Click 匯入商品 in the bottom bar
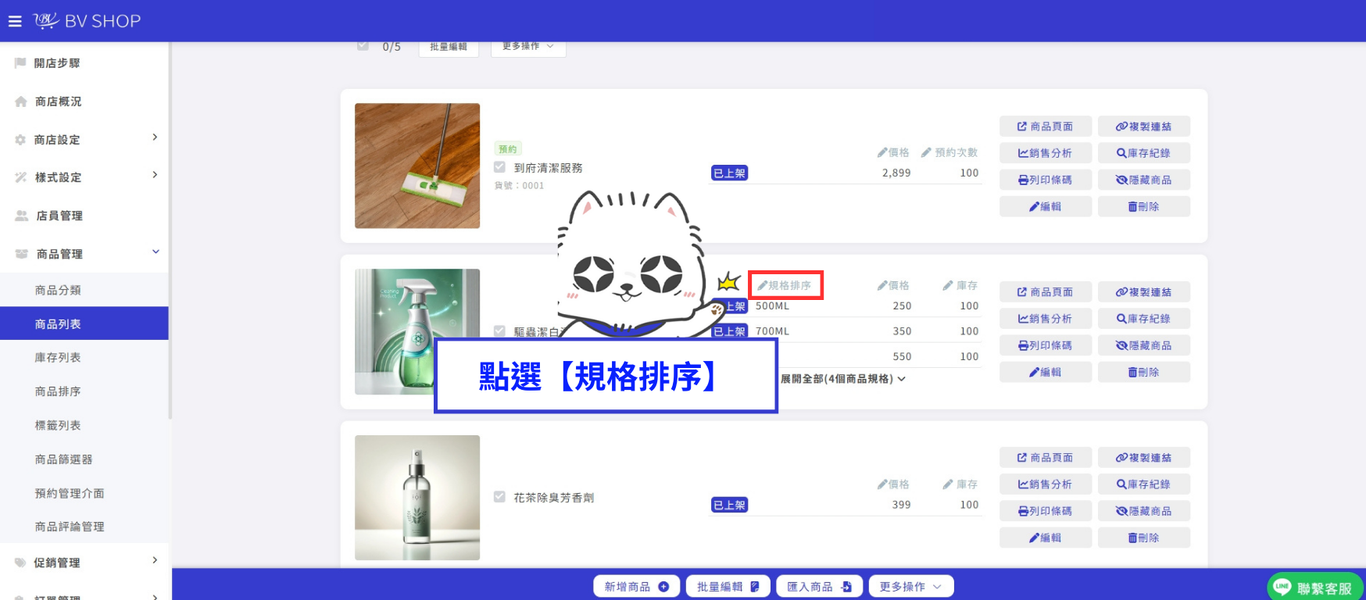Viewport: 1366px width, 600px height. coord(818,587)
